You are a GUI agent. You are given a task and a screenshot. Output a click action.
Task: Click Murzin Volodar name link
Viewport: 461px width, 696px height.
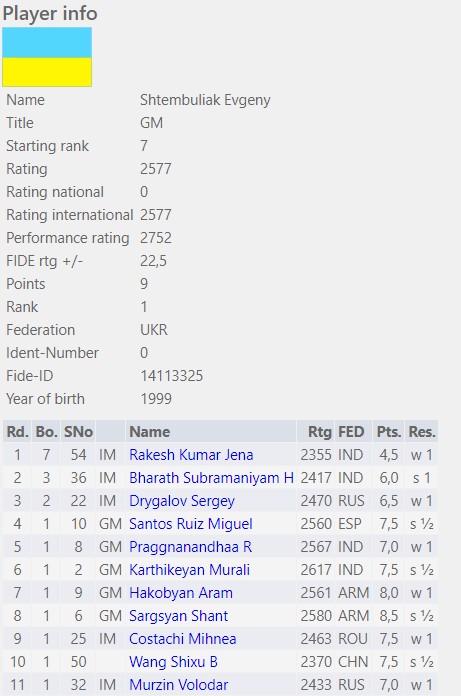pyautogui.click(x=178, y=685)
